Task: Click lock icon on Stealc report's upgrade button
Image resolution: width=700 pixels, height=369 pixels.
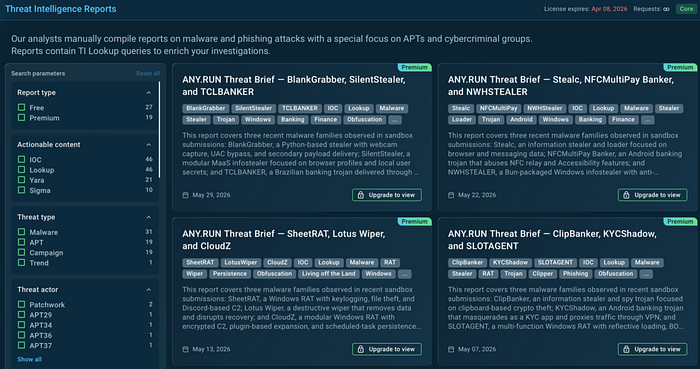Action: (x=626, y=195)
